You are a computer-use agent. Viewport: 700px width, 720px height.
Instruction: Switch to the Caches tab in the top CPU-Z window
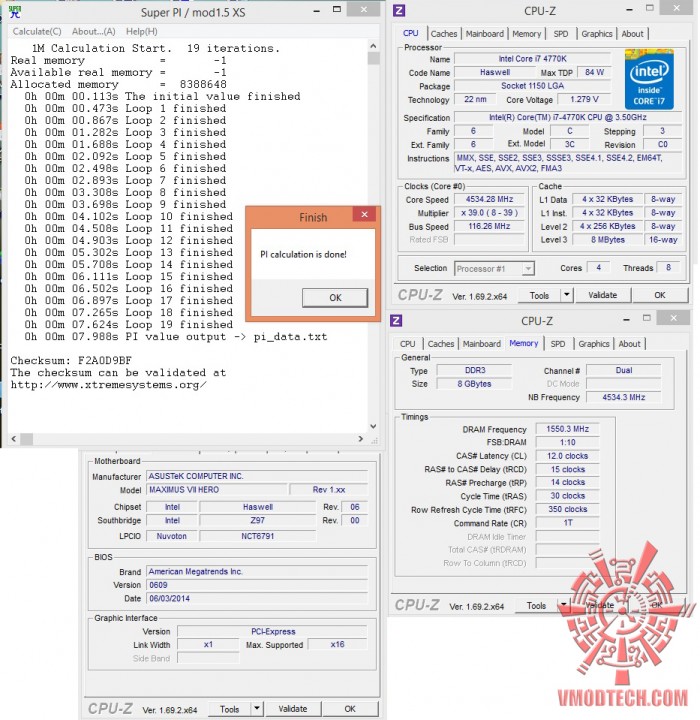coord(444,34)
